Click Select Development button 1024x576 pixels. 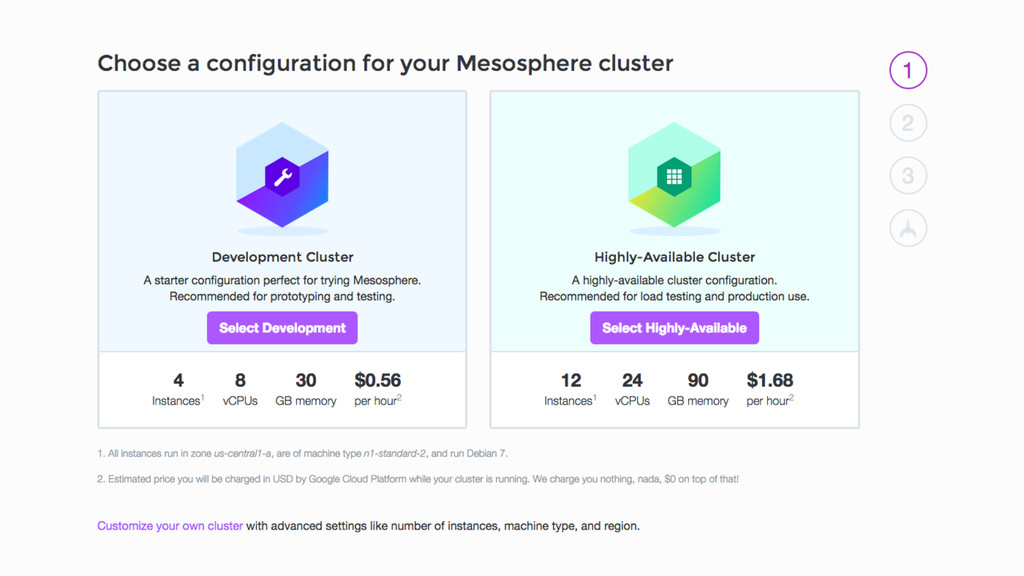coord(282,328)
